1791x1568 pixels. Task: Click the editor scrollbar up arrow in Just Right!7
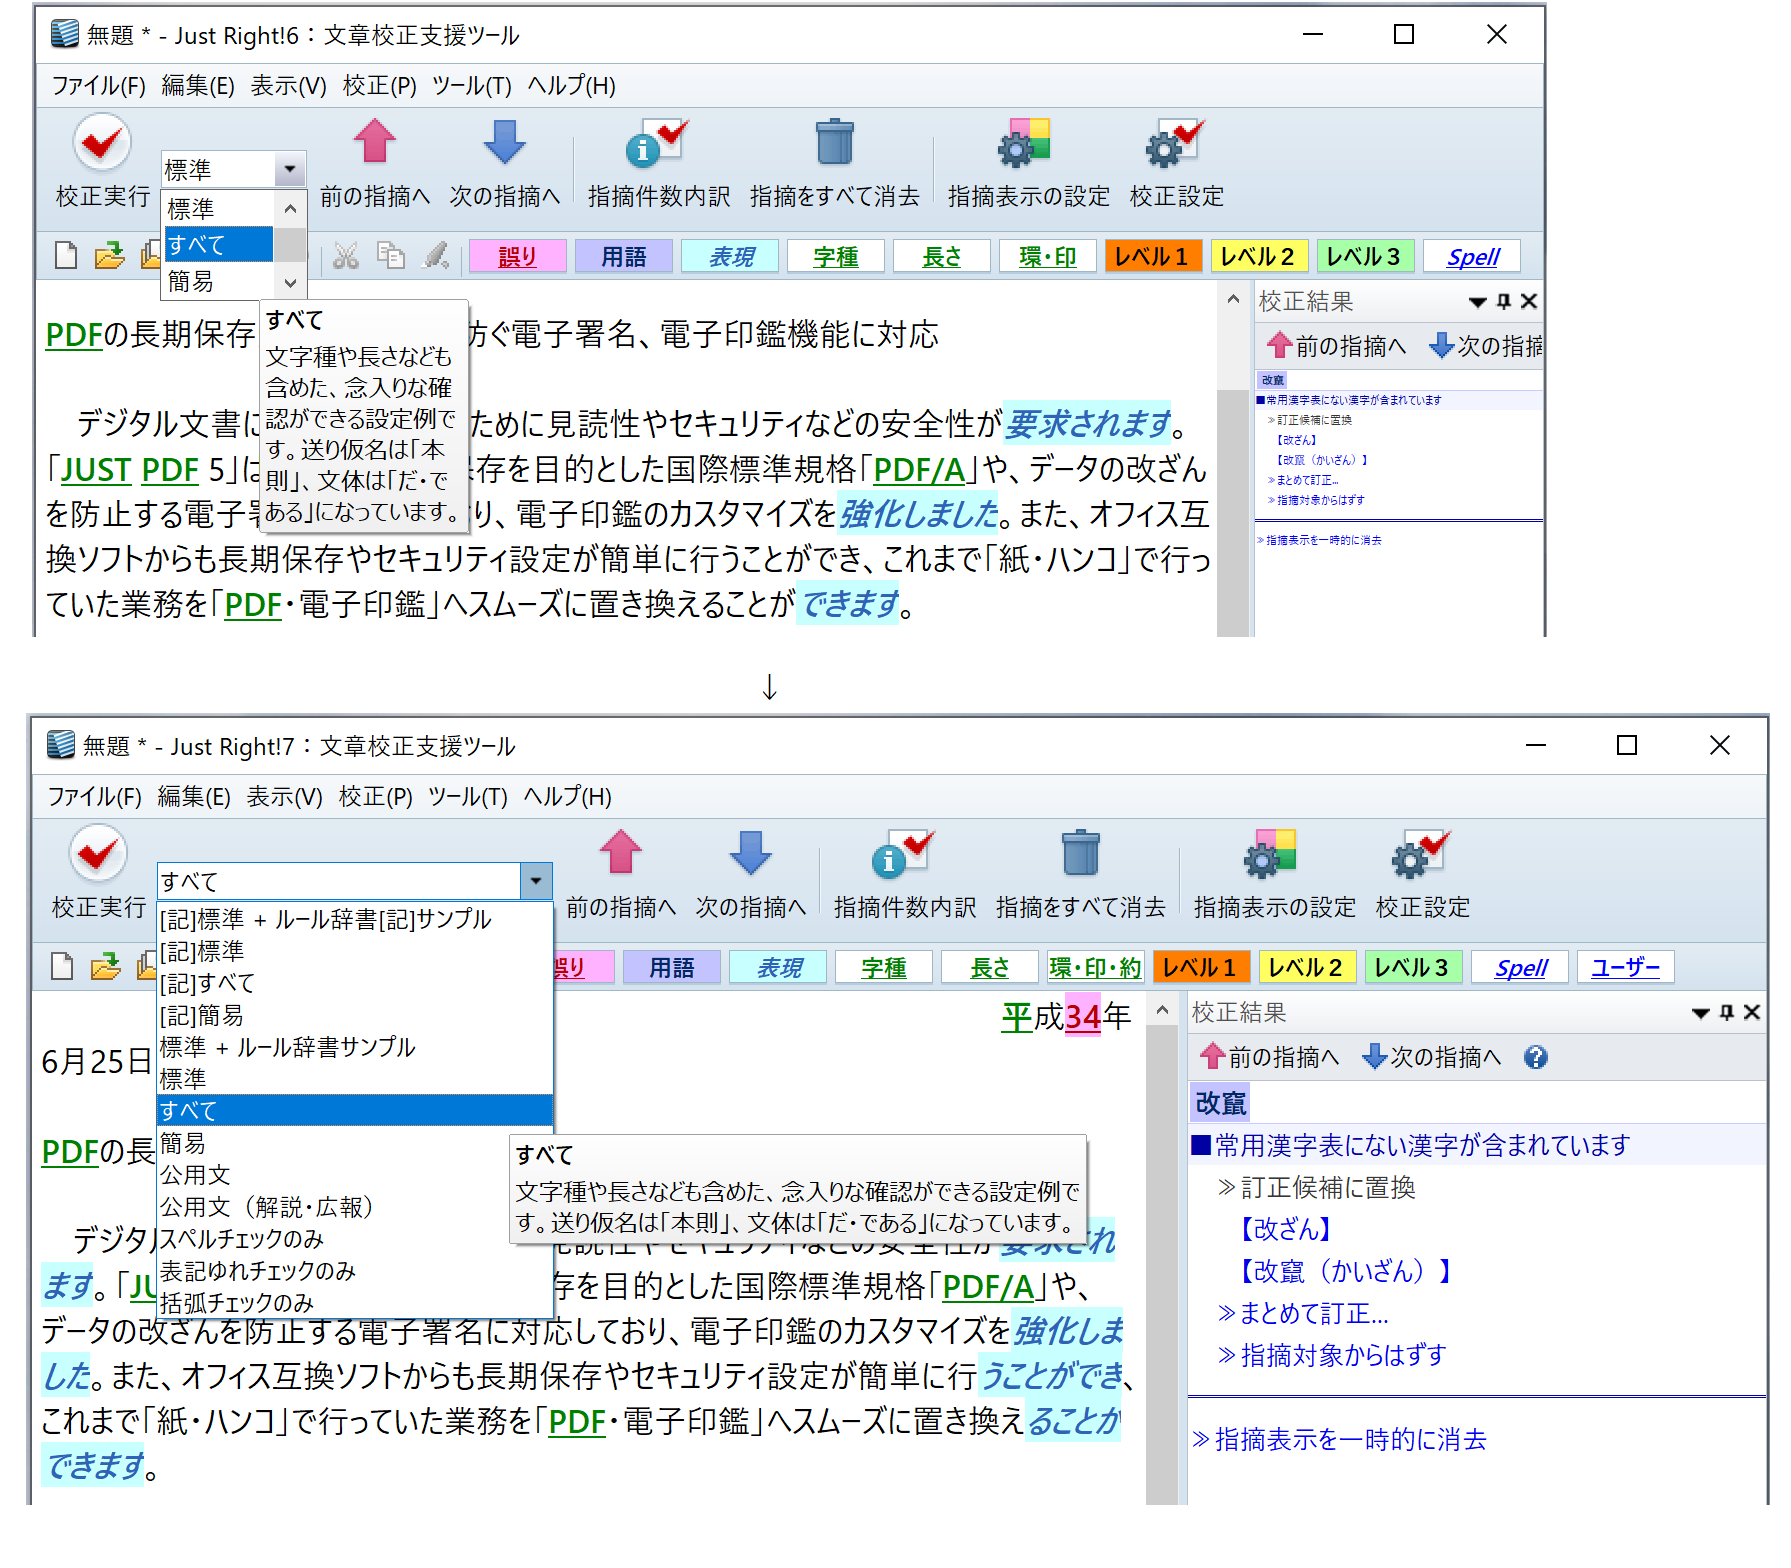(x=1162, y=1011)
